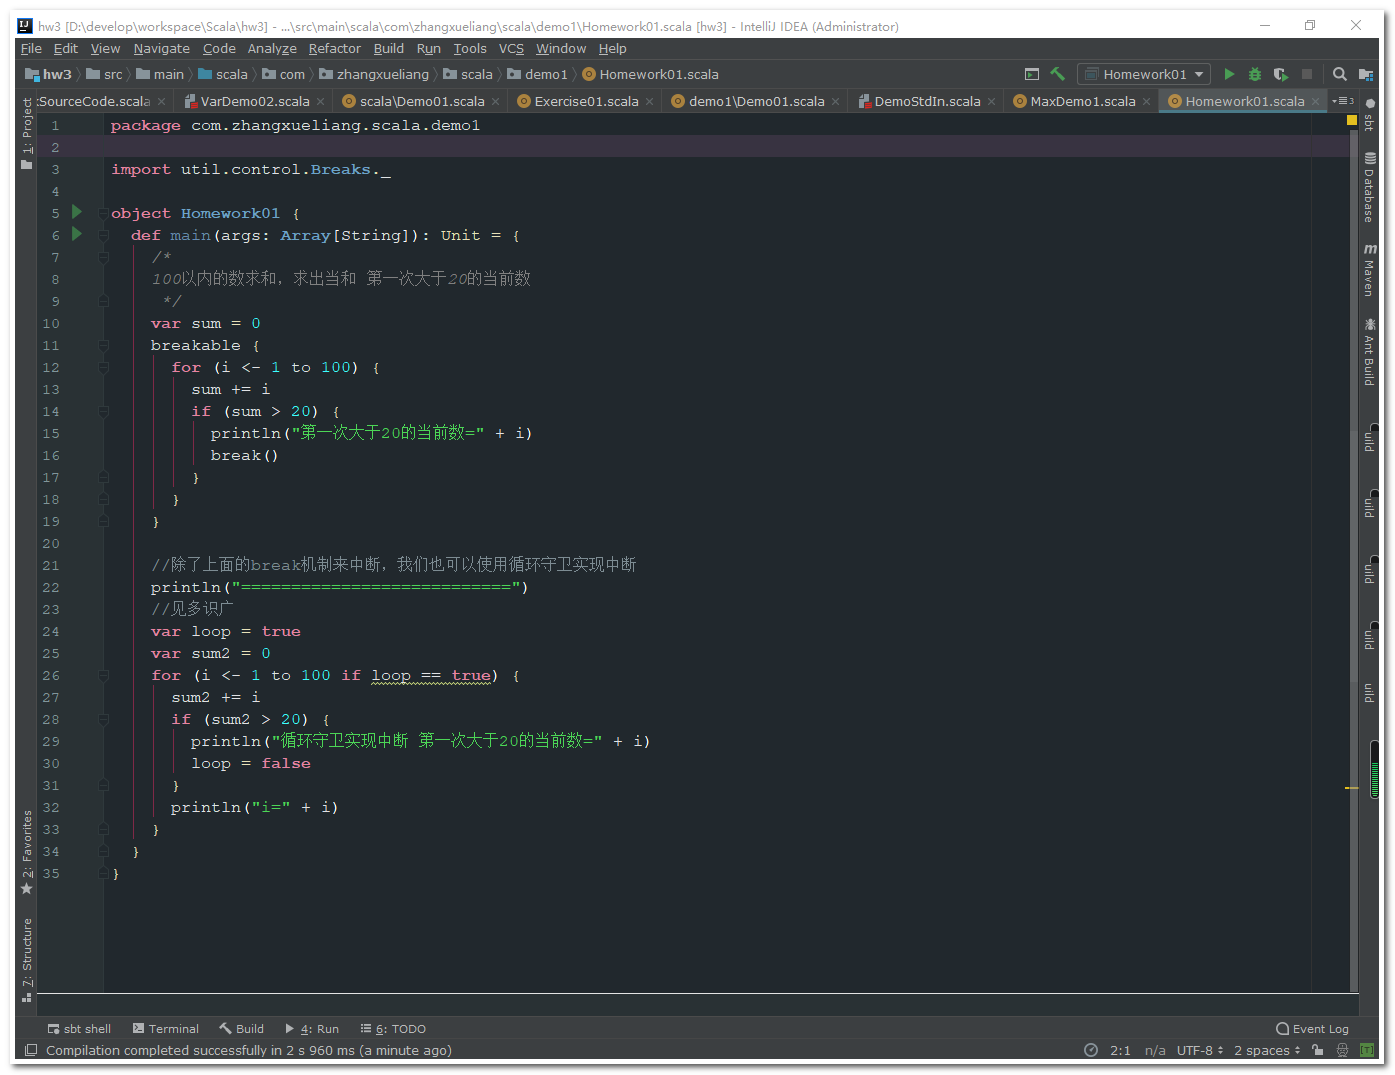Open the Build tool window tab
The width and height of the screenshot is (1395, 1075).
coord(242,1029)
